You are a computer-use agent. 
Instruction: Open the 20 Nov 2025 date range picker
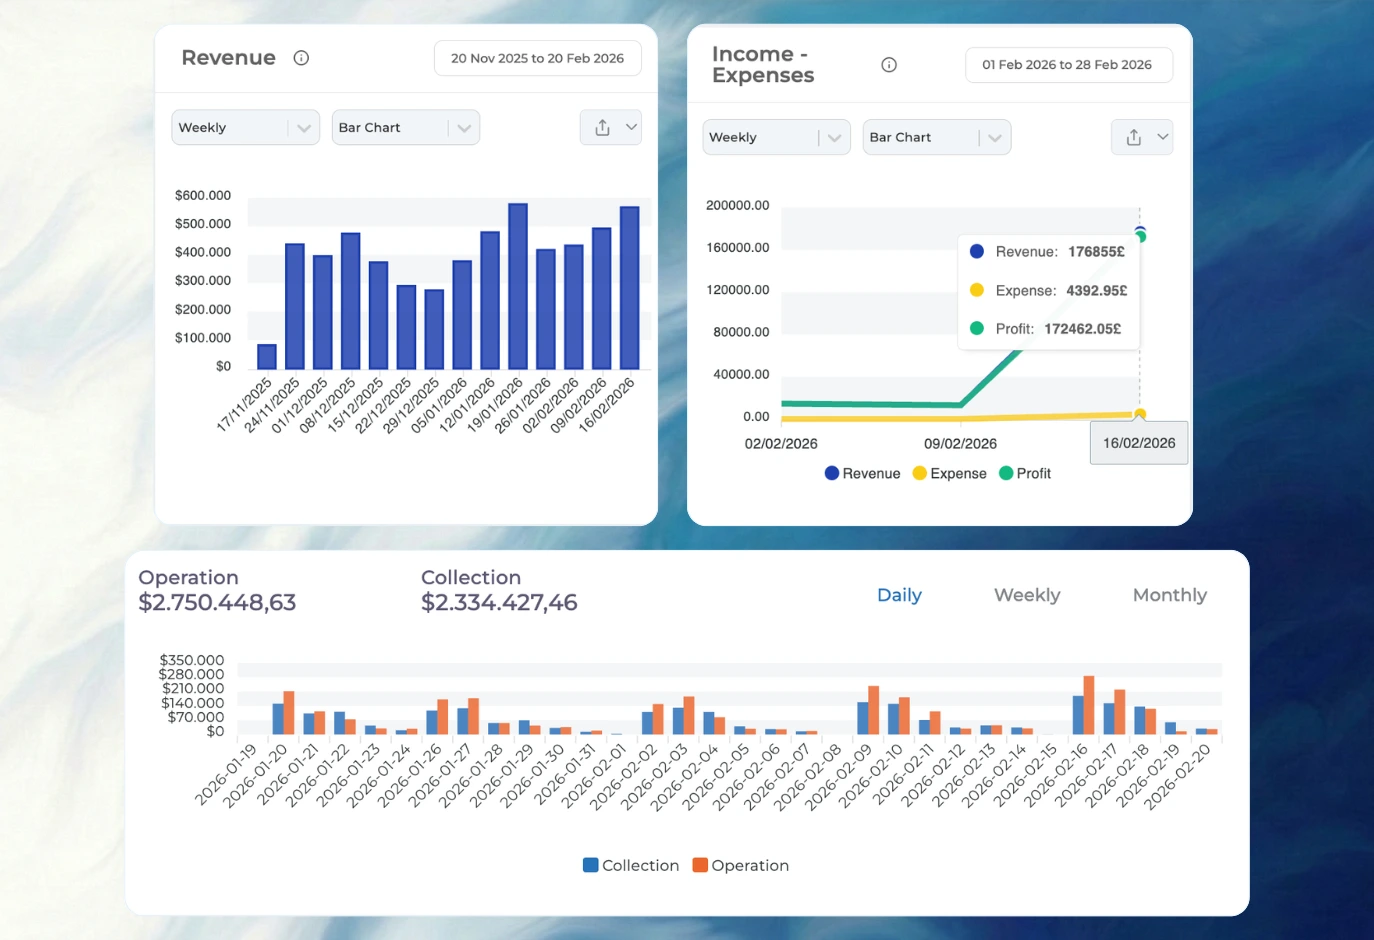point(537,58)
